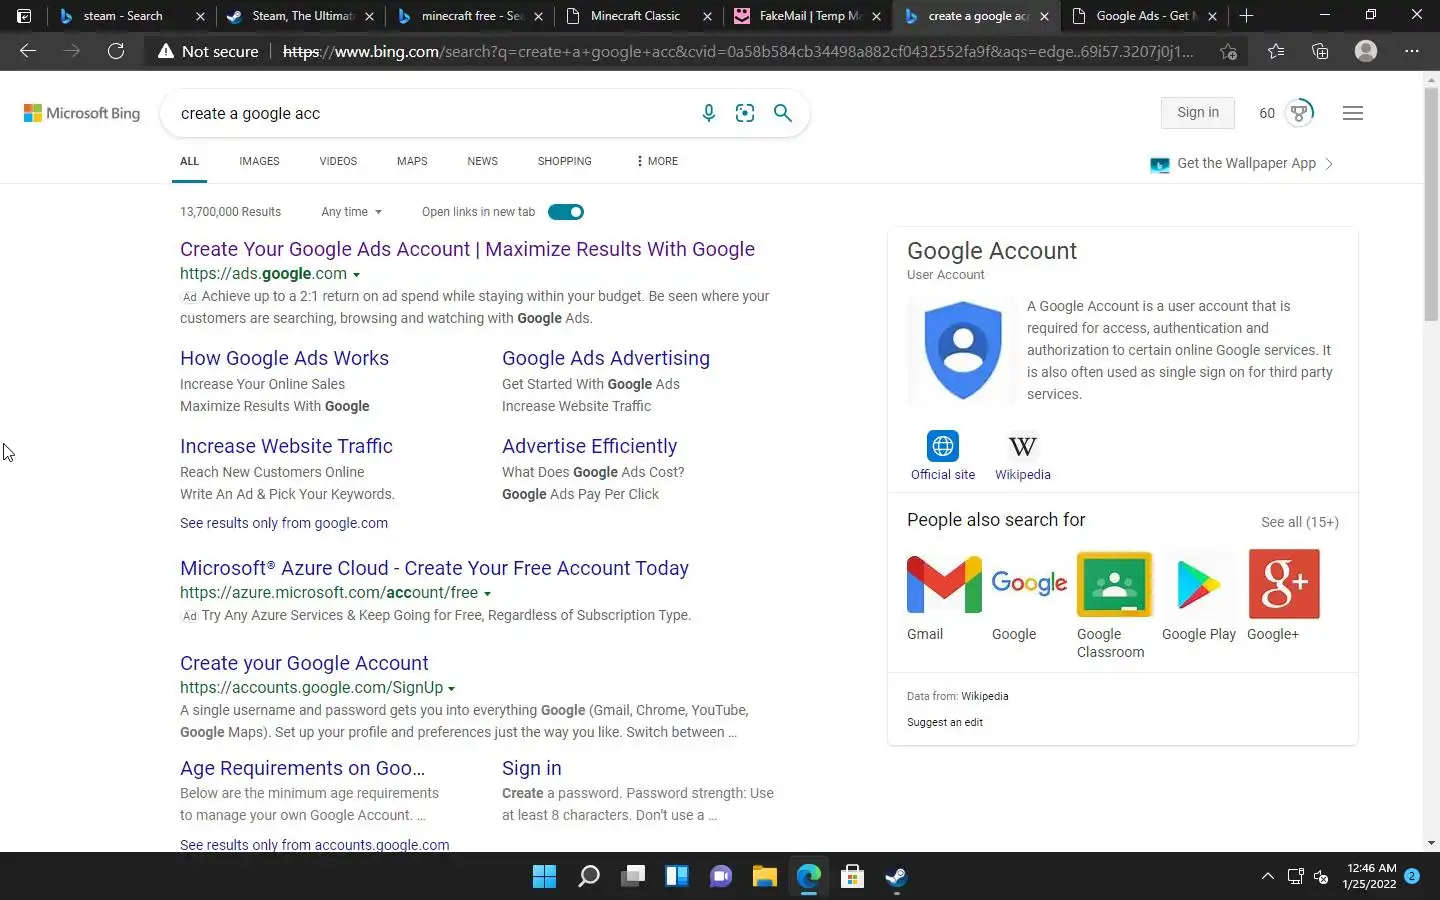Open the Wikipedia W icon link
Viewport: 1440px width, 900px height.
(x=1022, y=446)
